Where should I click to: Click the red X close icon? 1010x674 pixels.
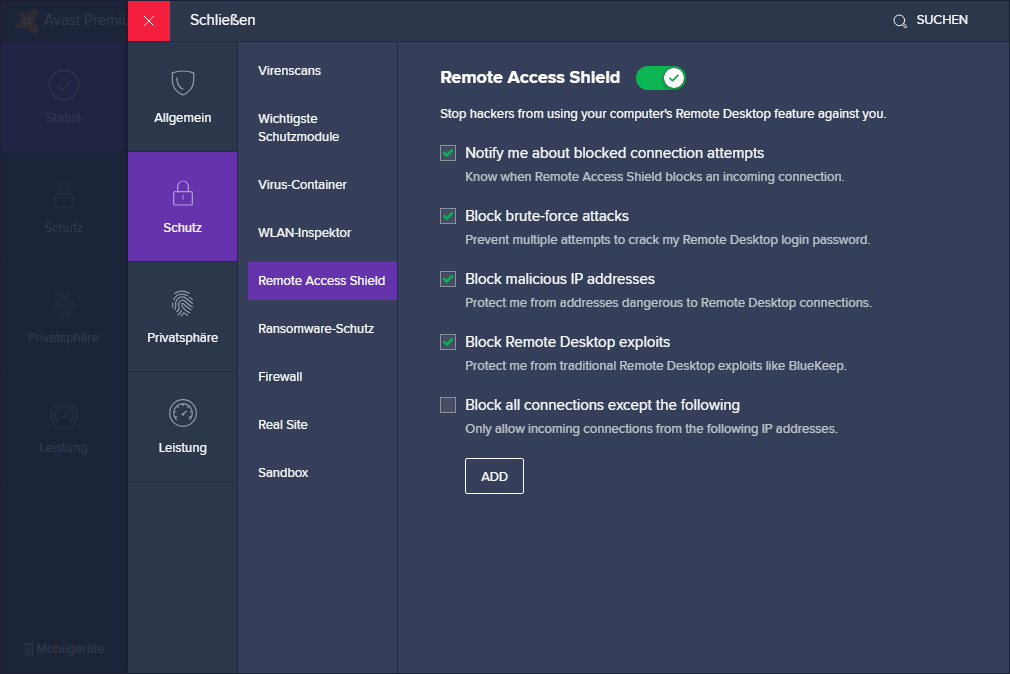pos(149,21)
